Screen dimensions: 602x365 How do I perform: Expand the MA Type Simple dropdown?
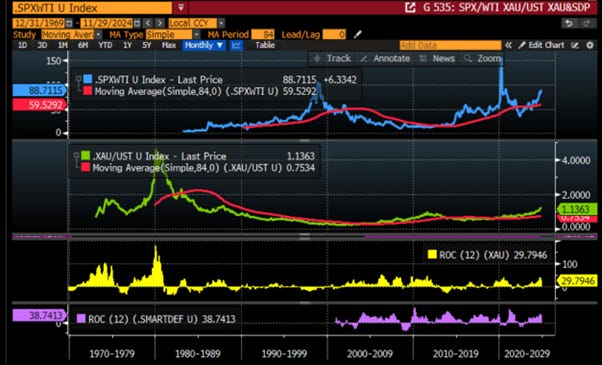click(x=197, y=35)
